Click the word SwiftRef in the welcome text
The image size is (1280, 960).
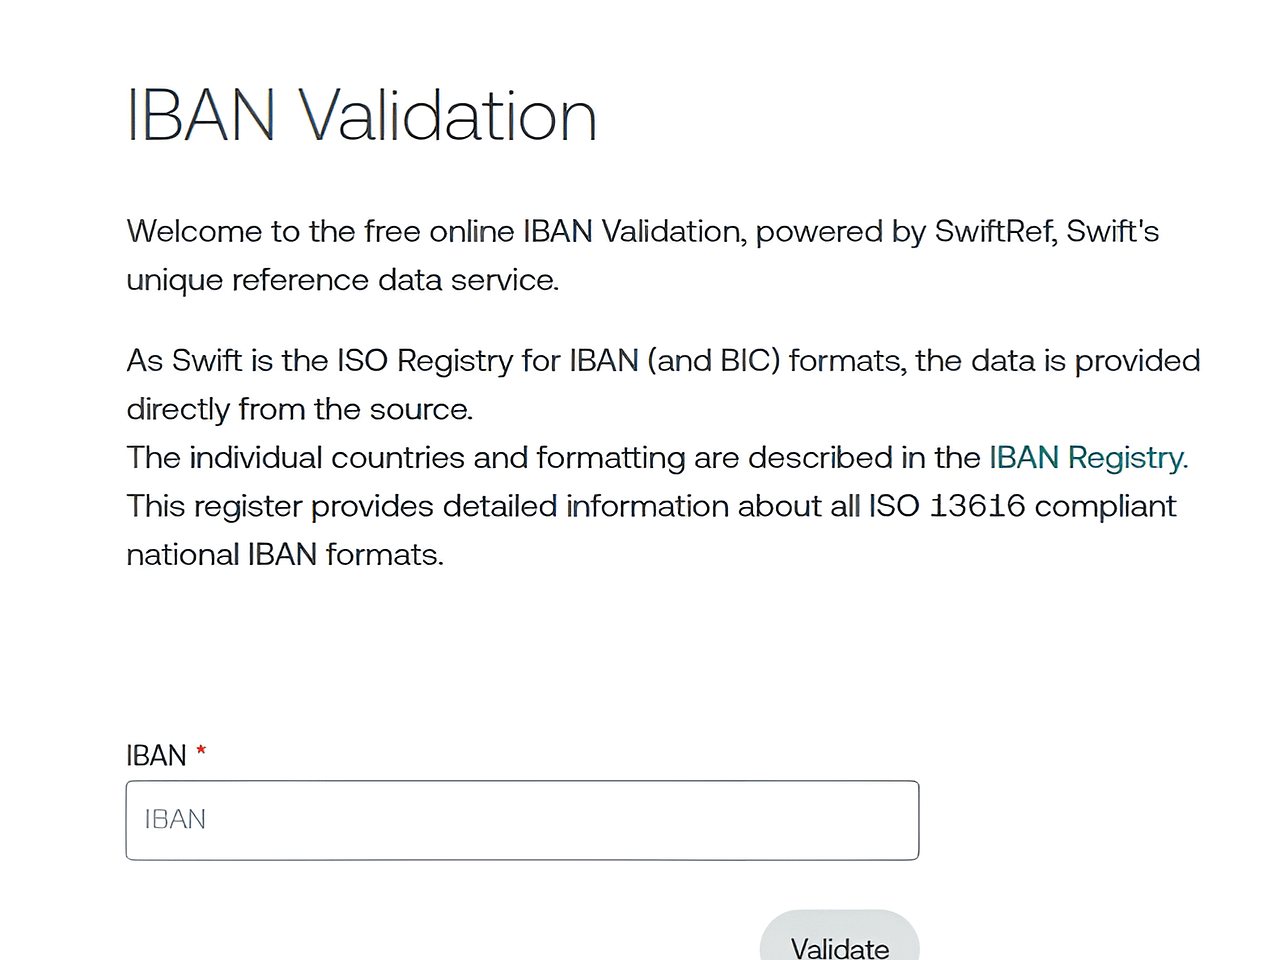[994, 232]
